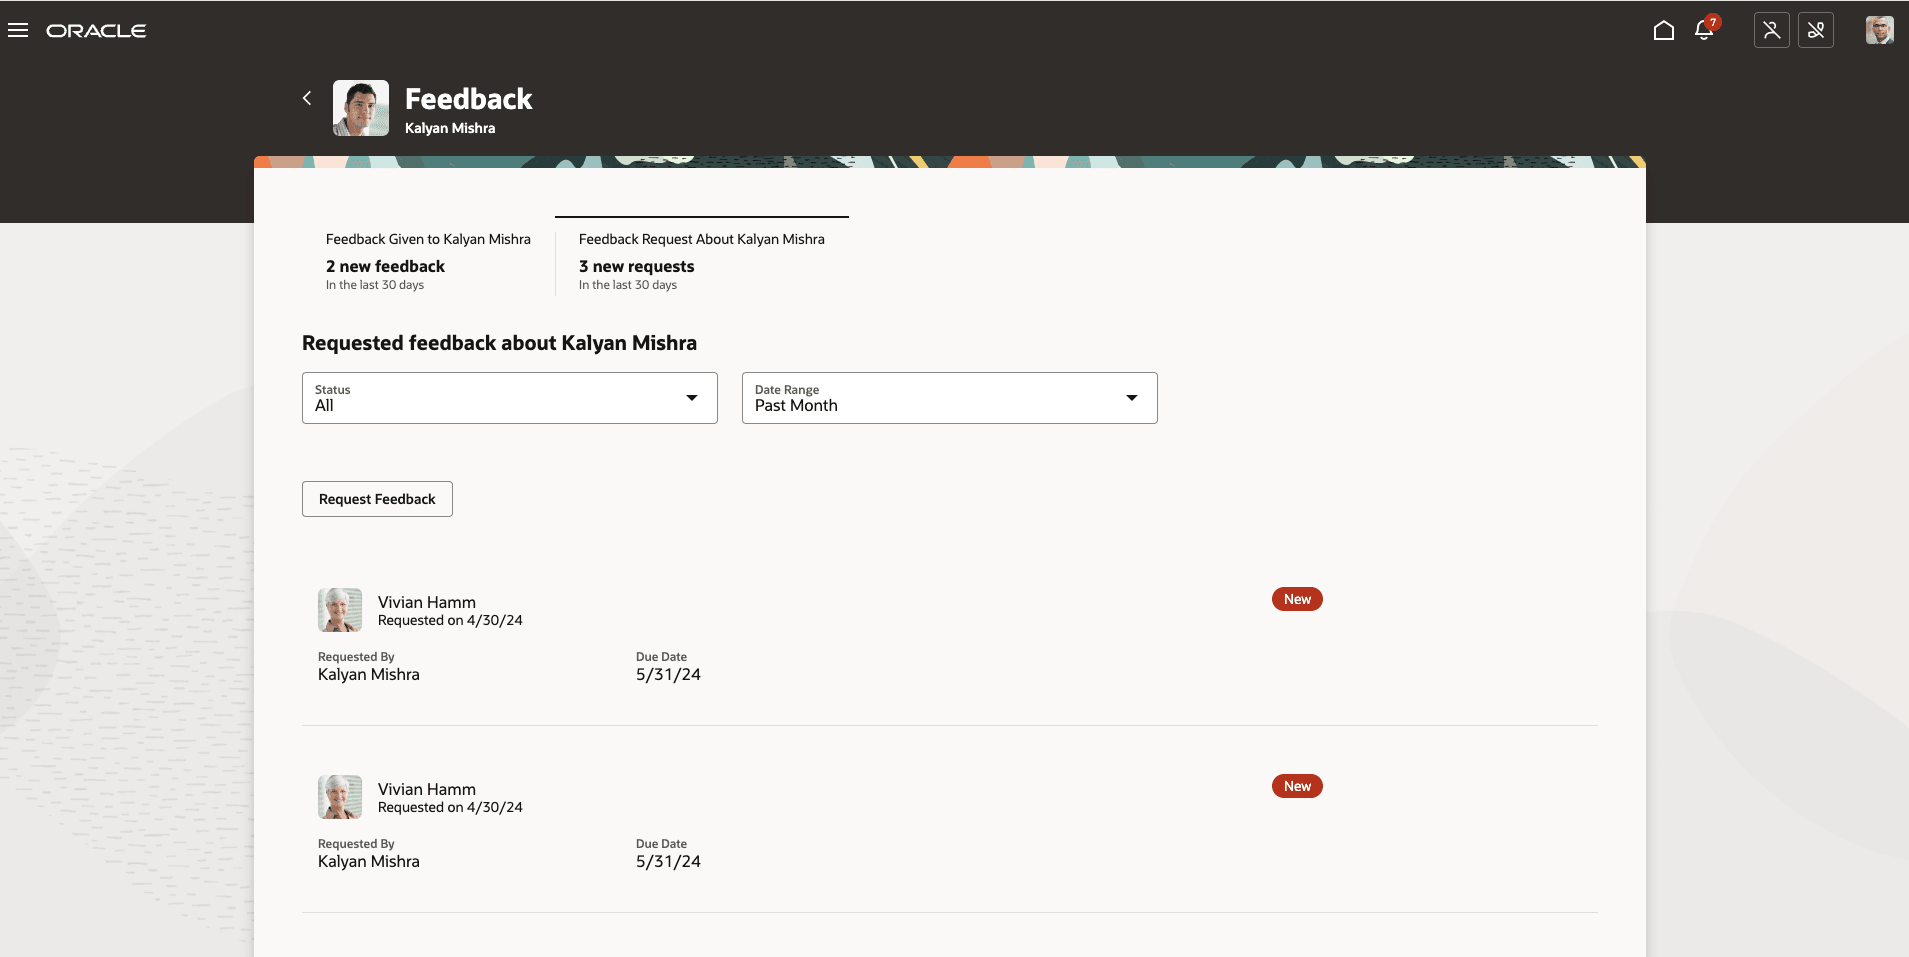The width and height of the screenshot is (1909, 957).
Task: Toggle the New badge on the second request
Action: coord(1297,786)
